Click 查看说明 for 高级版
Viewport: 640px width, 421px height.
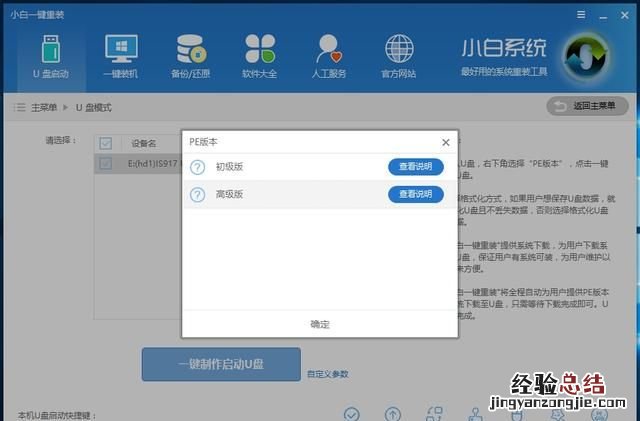tap(416, 194)
